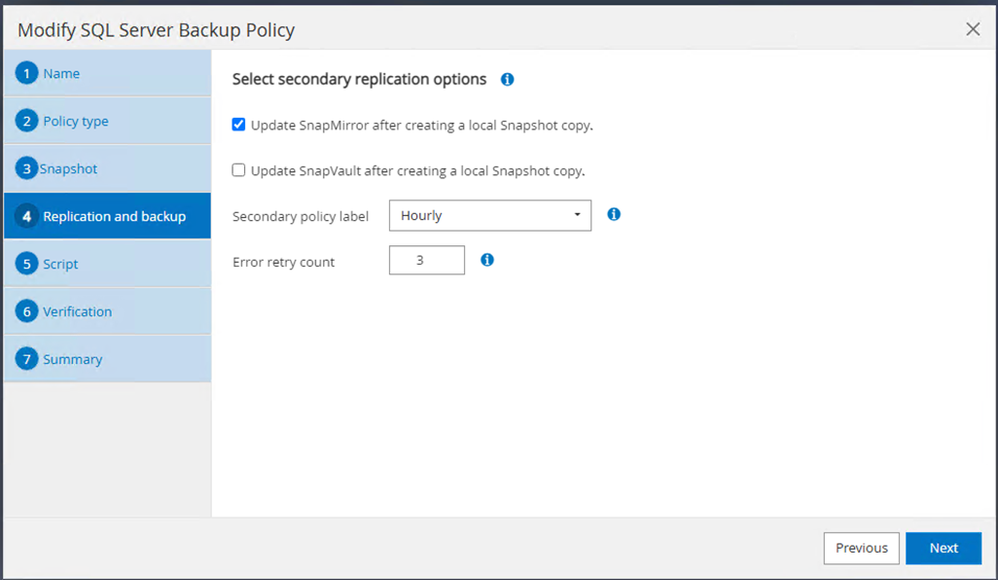The height and width of the screenshot is (580, 998).
Task: Click the step 2 number circle
Action: tap(27, 121)
